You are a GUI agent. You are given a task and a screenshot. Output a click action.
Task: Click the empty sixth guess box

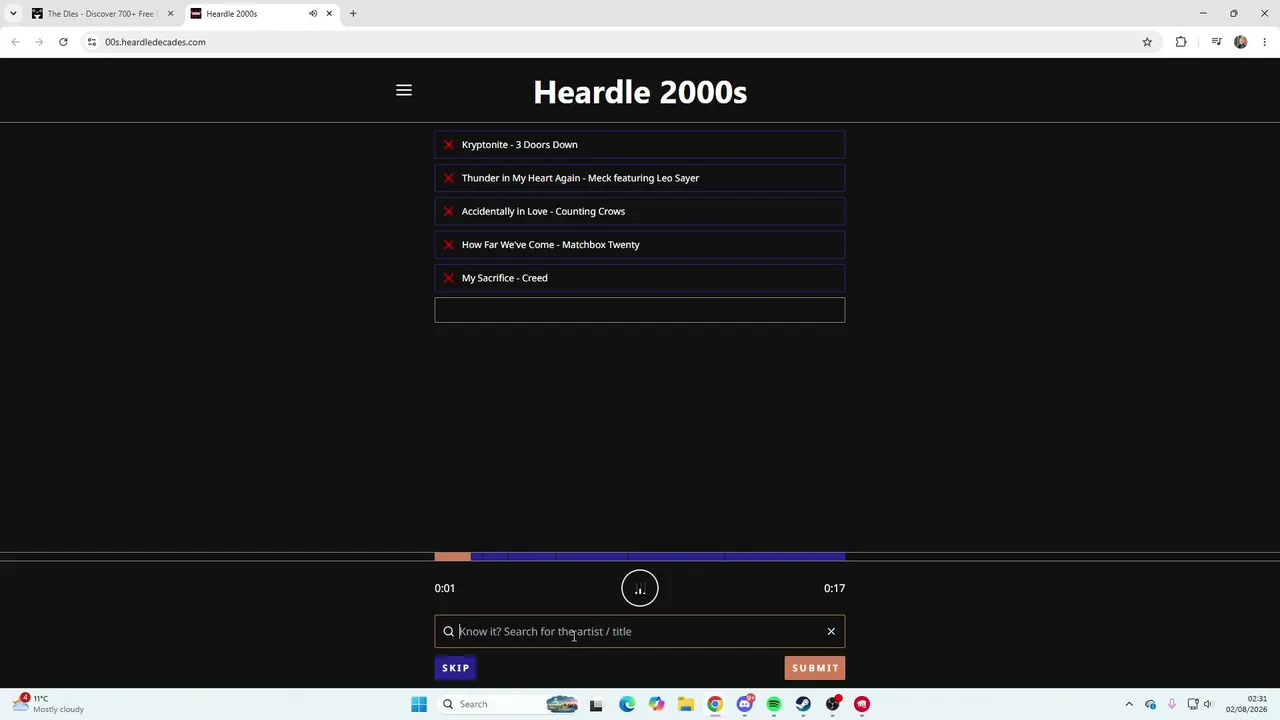click(x=640, y=310)
